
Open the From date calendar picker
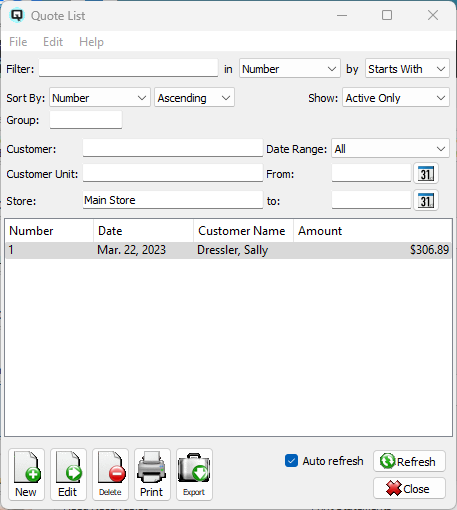pos(426,173)
